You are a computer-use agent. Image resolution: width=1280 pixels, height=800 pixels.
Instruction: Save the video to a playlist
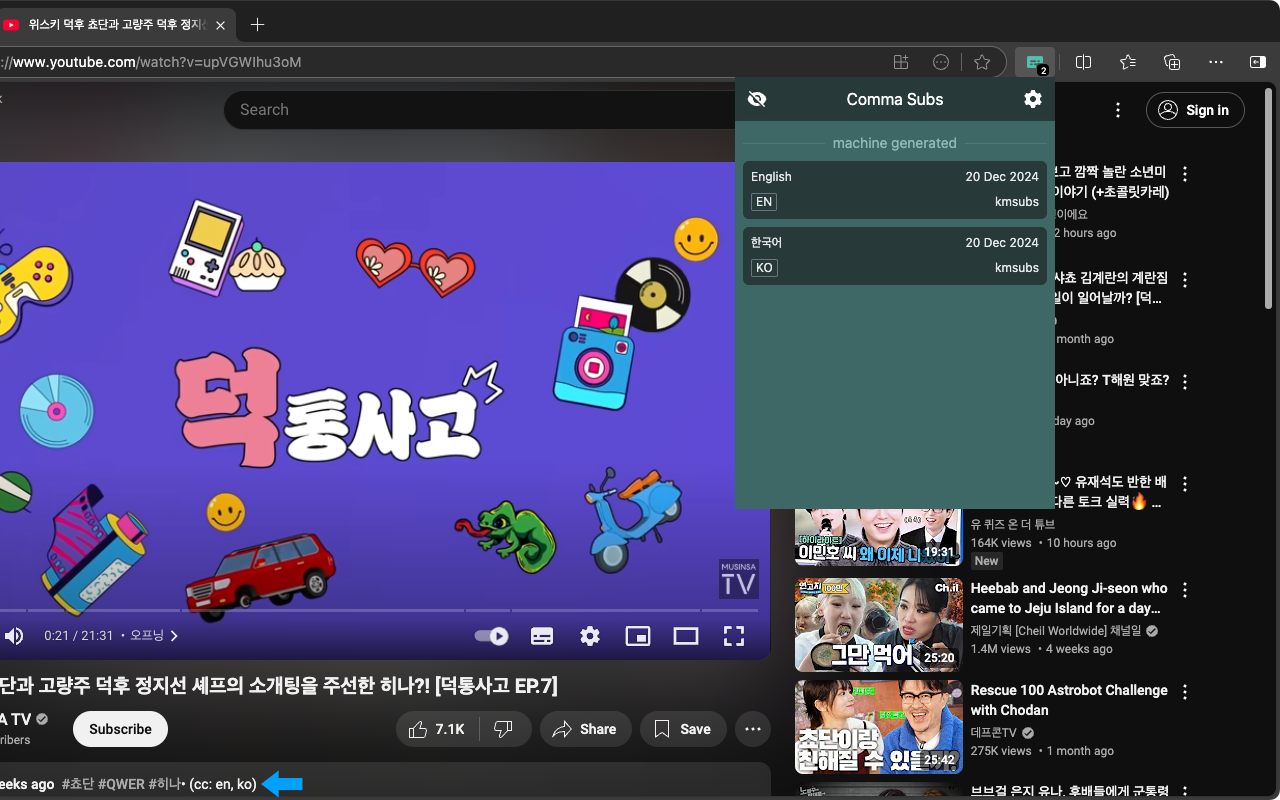[x=683, y=729]
